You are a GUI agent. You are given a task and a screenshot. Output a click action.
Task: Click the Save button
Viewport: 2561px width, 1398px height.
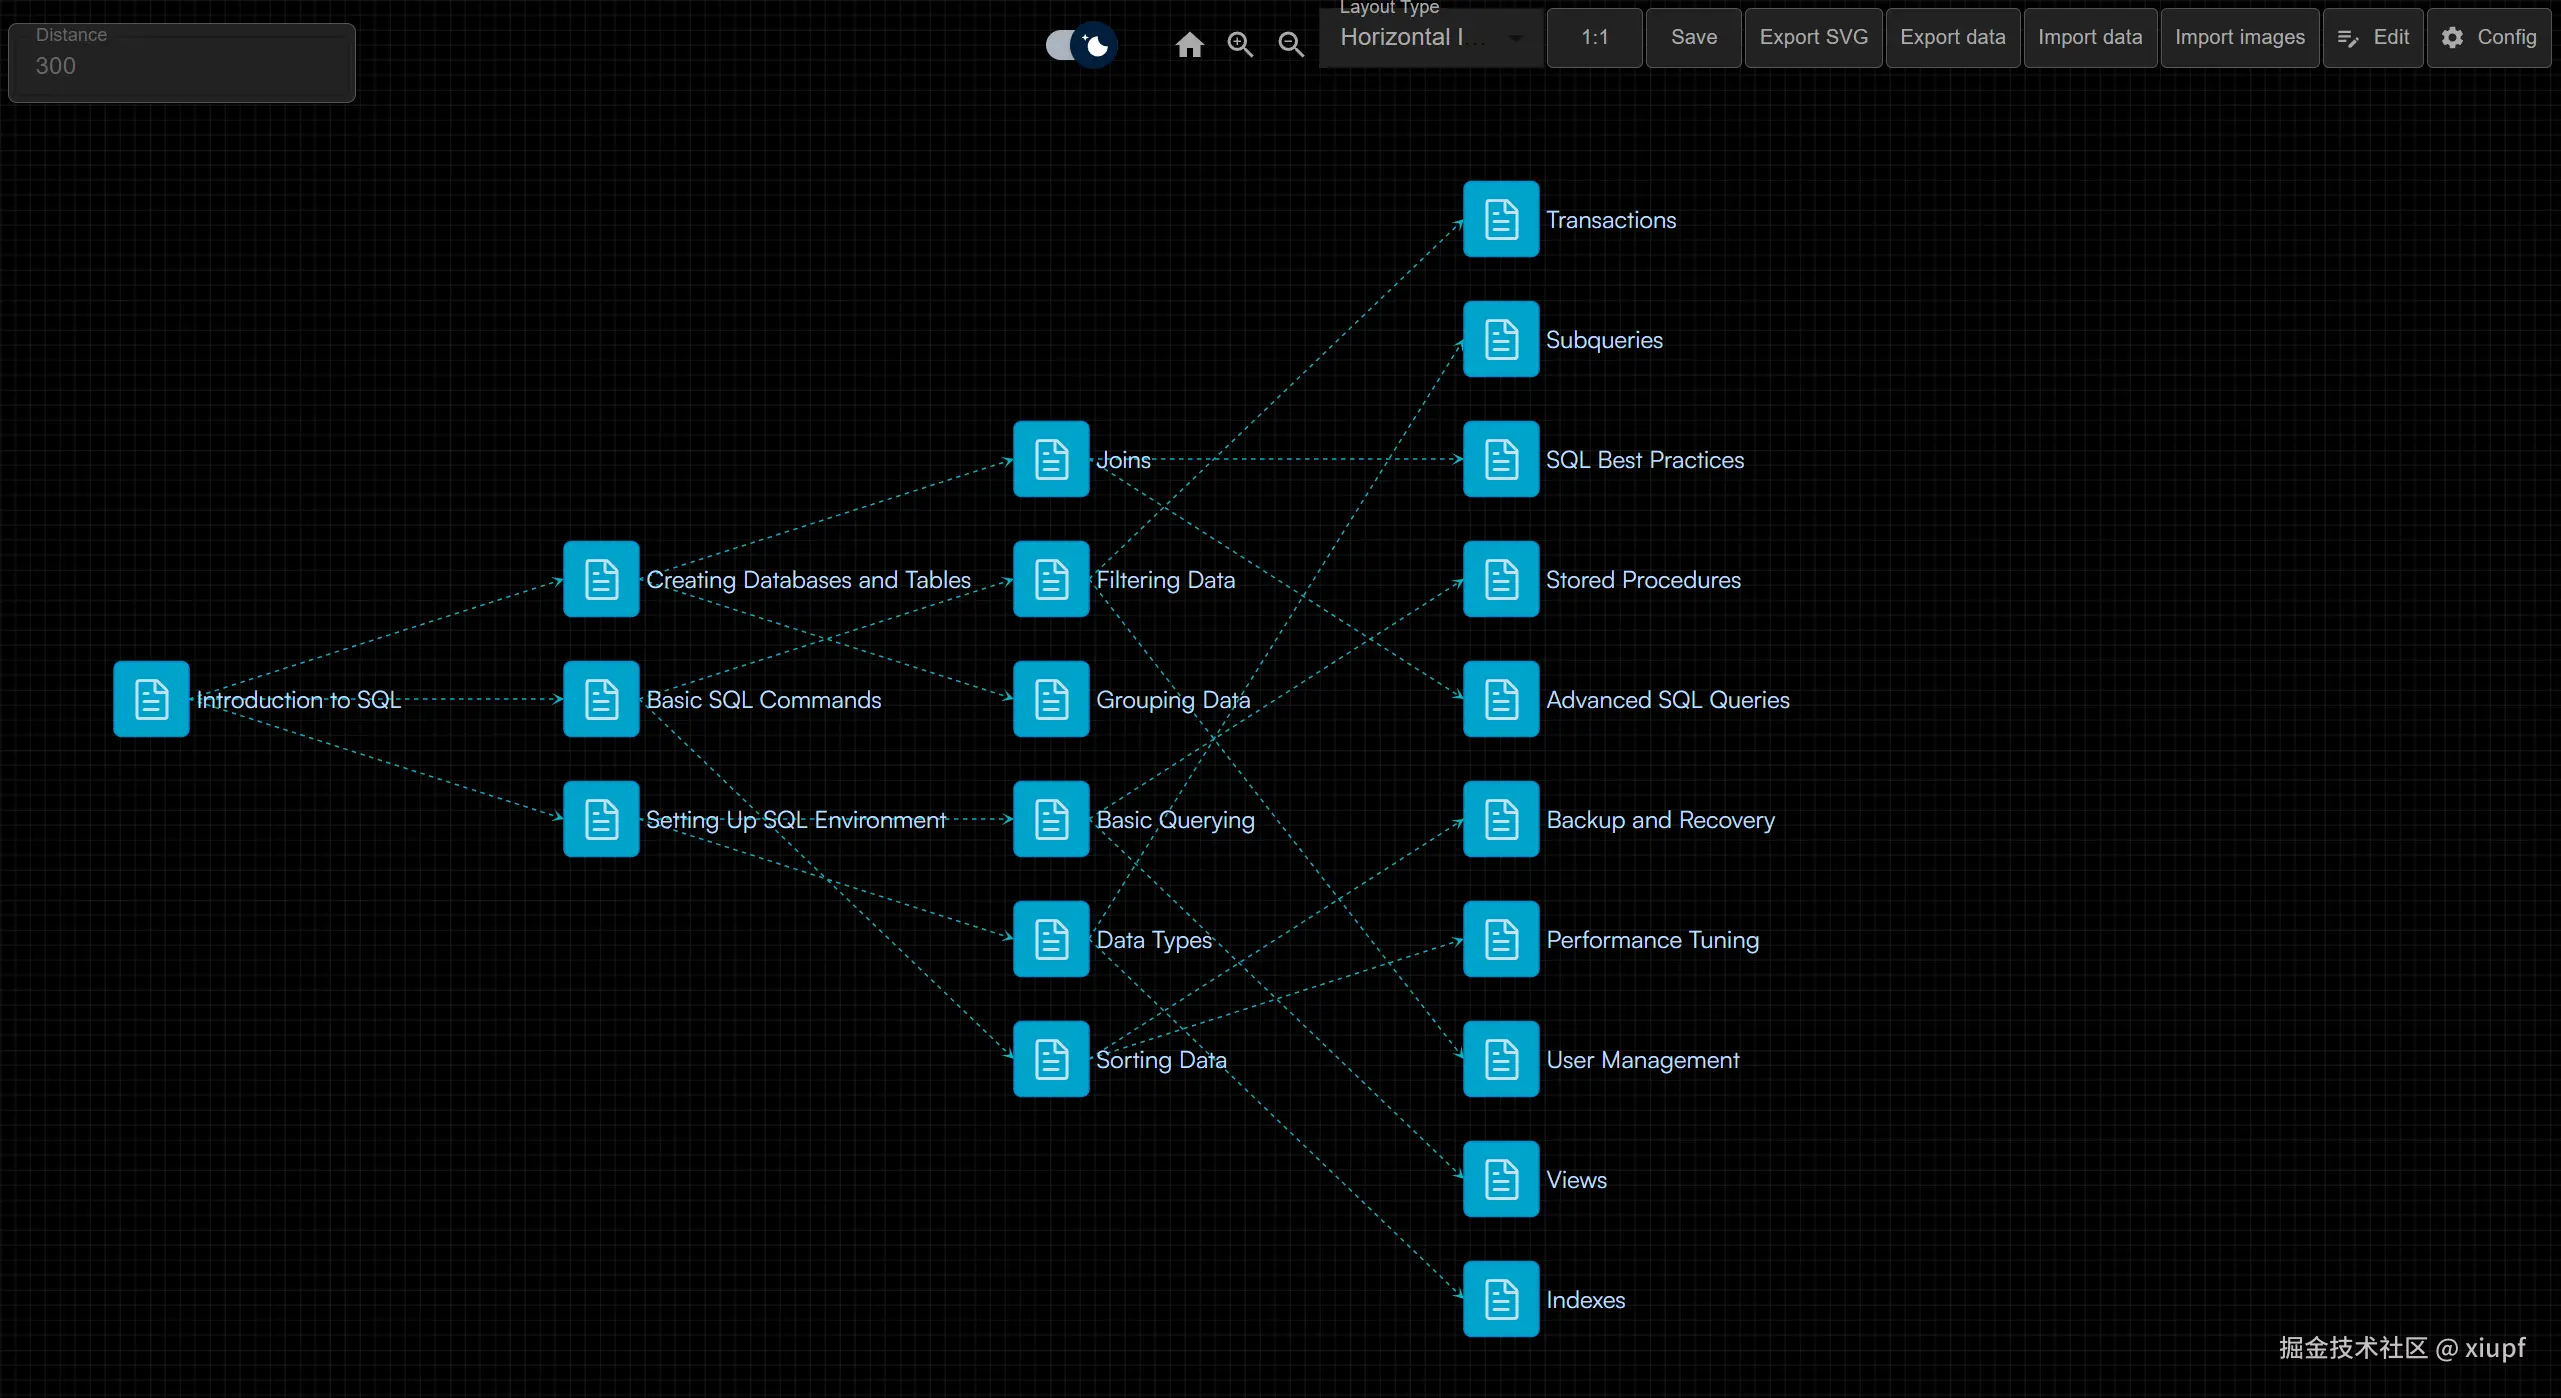coord(1694,38)
